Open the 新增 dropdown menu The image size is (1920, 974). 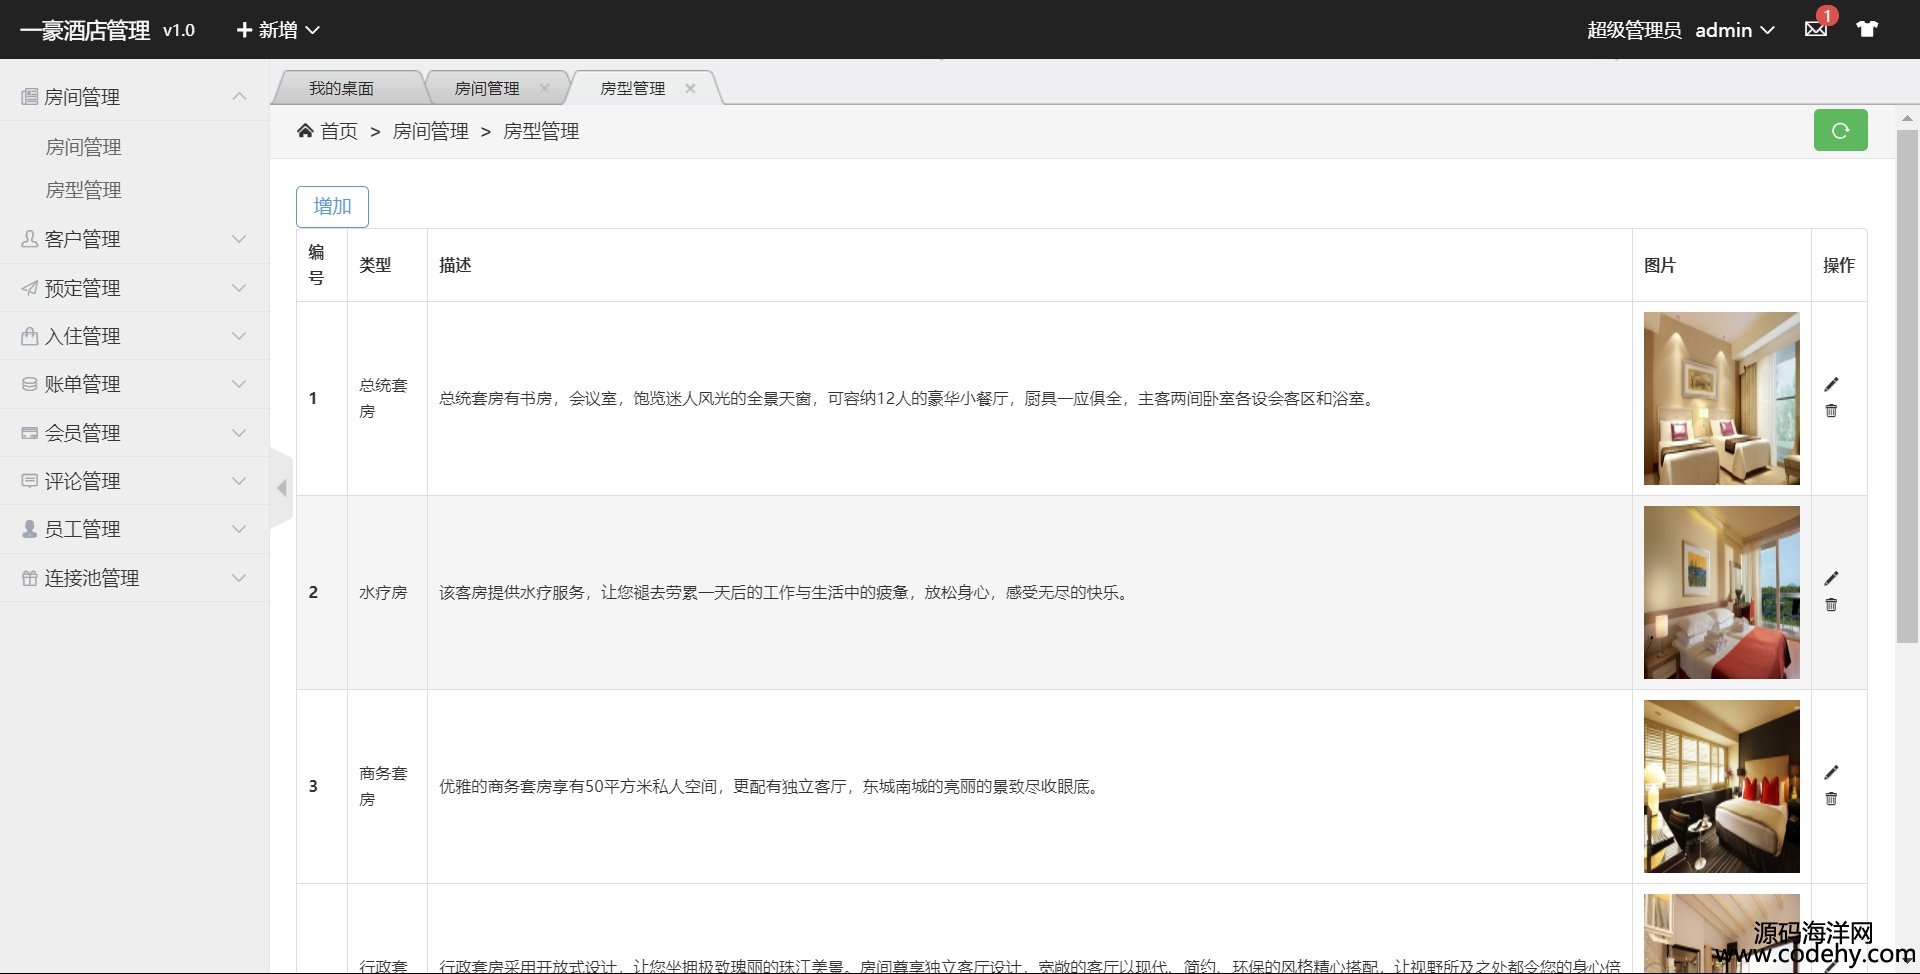(278, 30)
